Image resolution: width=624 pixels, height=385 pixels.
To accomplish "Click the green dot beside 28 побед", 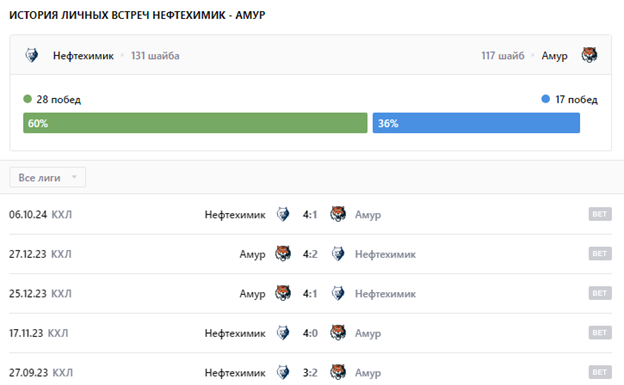I will tap(27, 99).
